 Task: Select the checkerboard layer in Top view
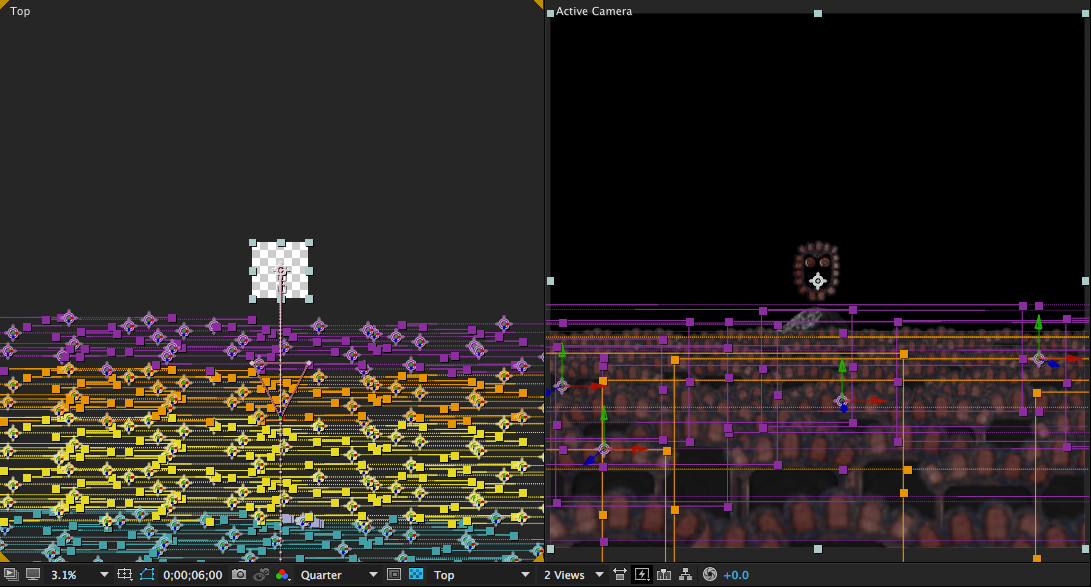pyautogui.click(x=280, y=271)
